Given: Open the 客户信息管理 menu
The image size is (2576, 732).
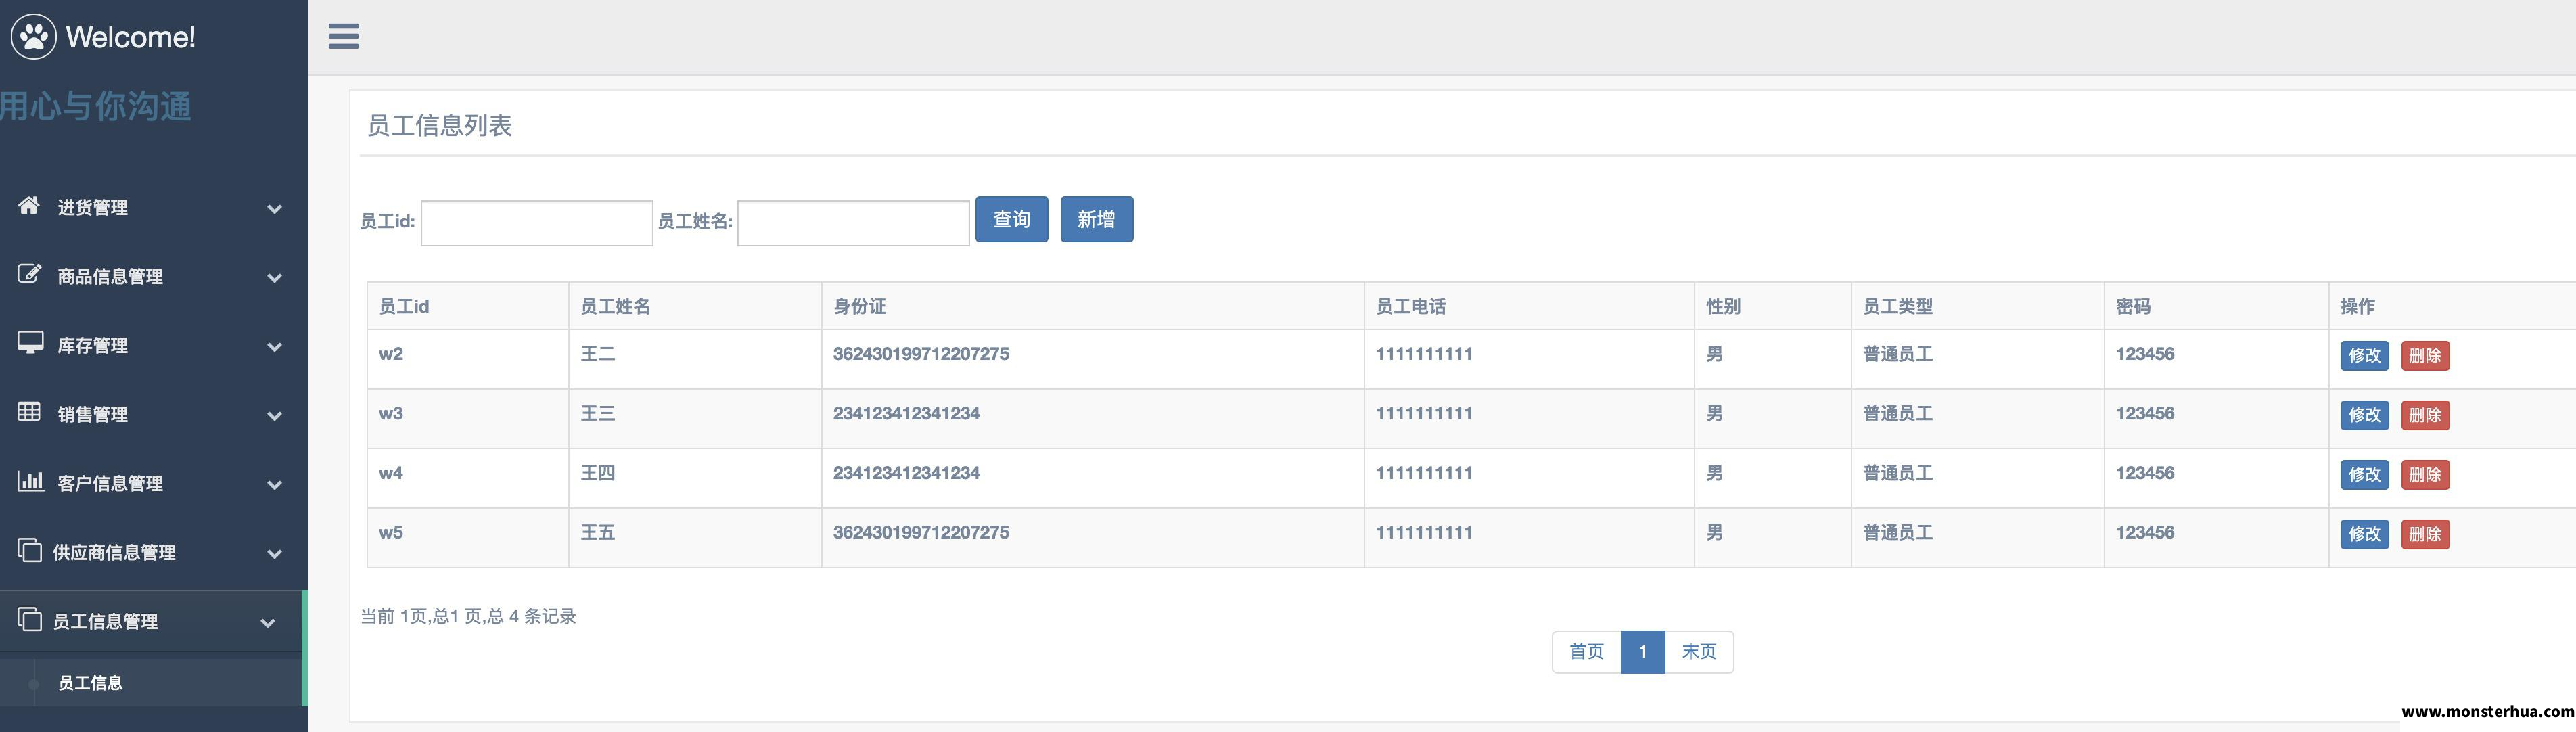Looking at the screenshot, I should tap(154, 483).
